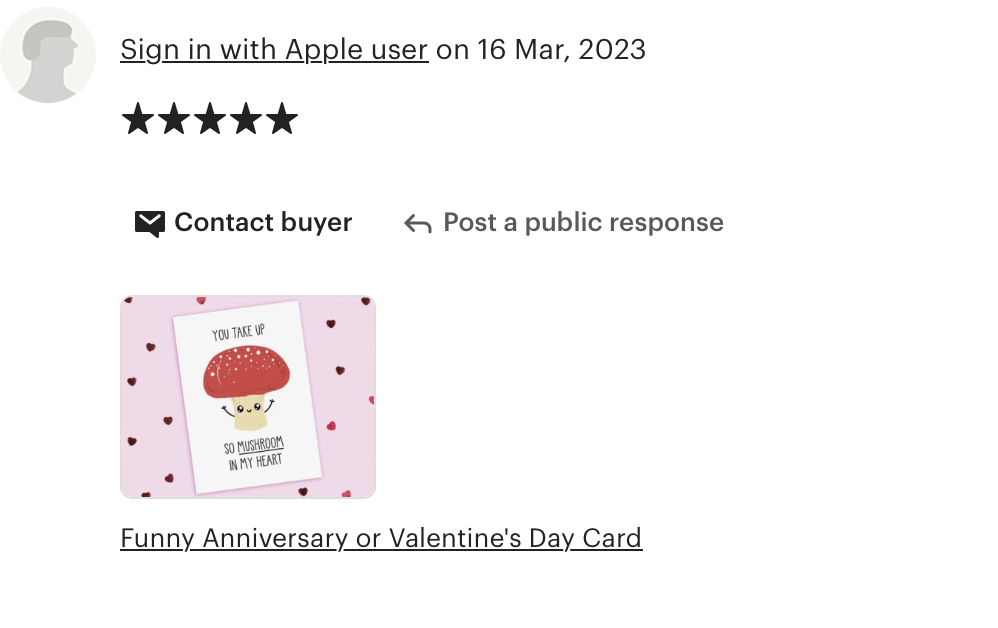Click the red mushroom cap illustration
Viewport: 998px width, 628px height.
pyautogui.click(x=246, y=372)
